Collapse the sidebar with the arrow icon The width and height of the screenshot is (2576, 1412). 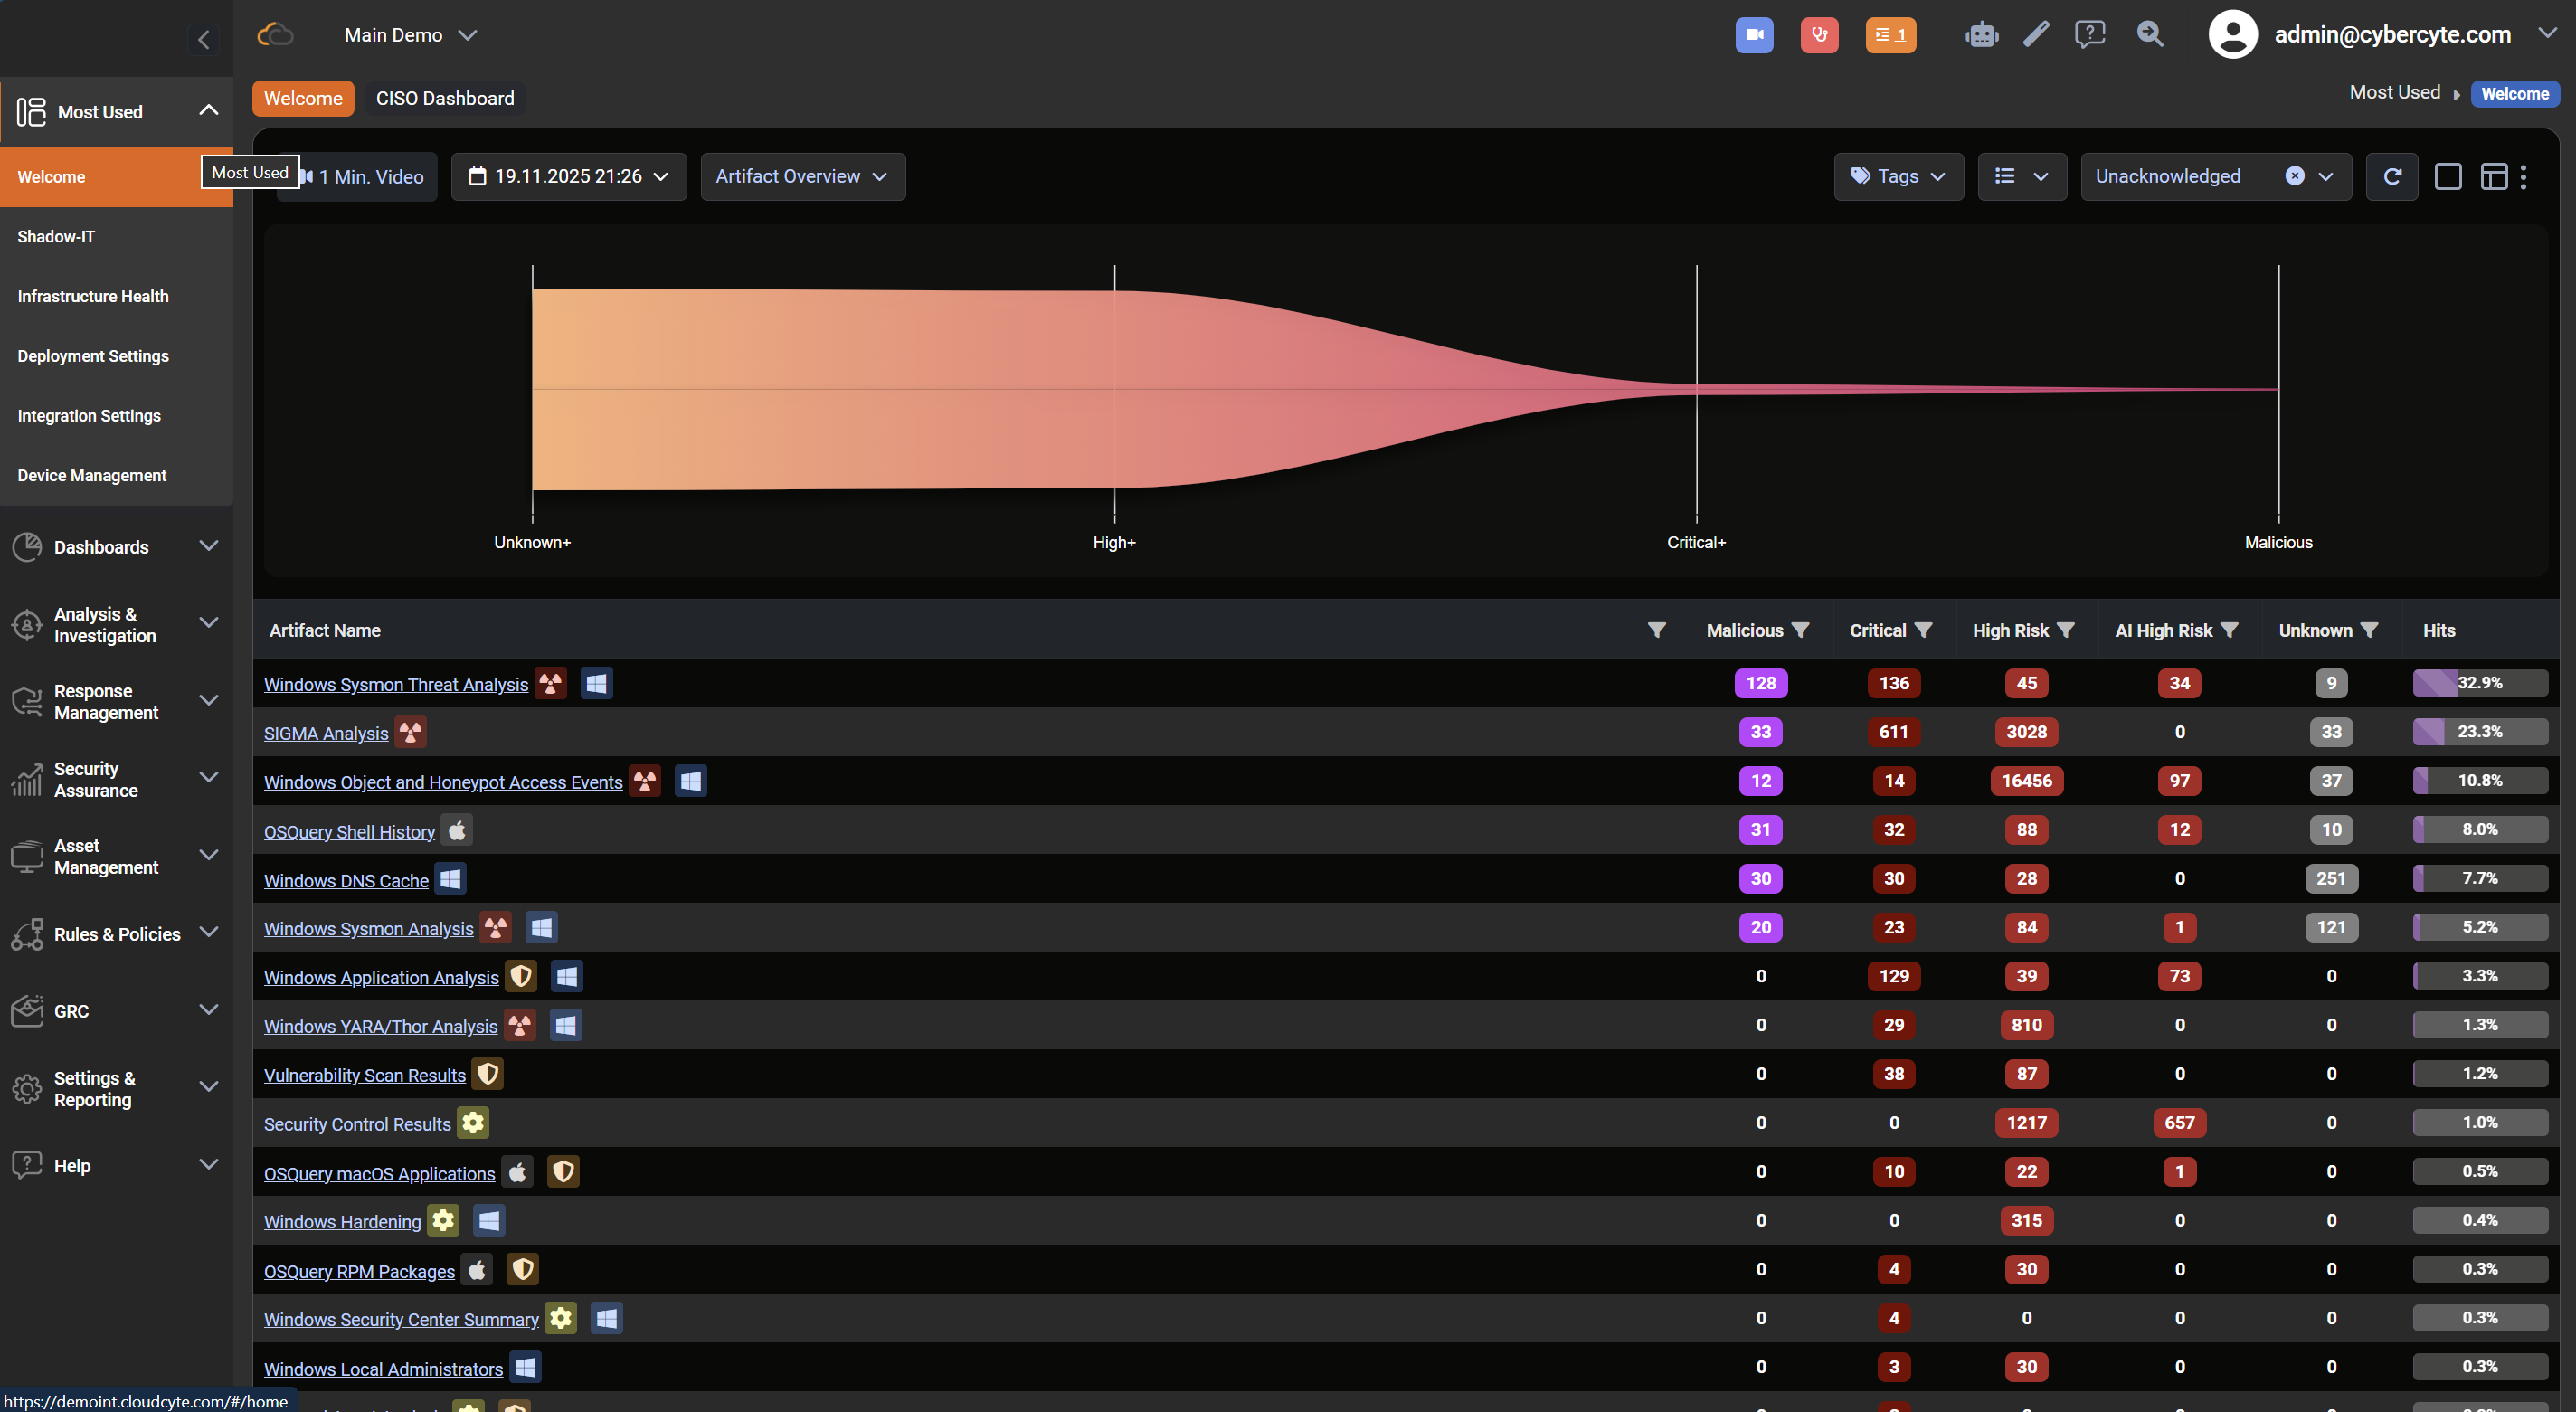(204, 40)
